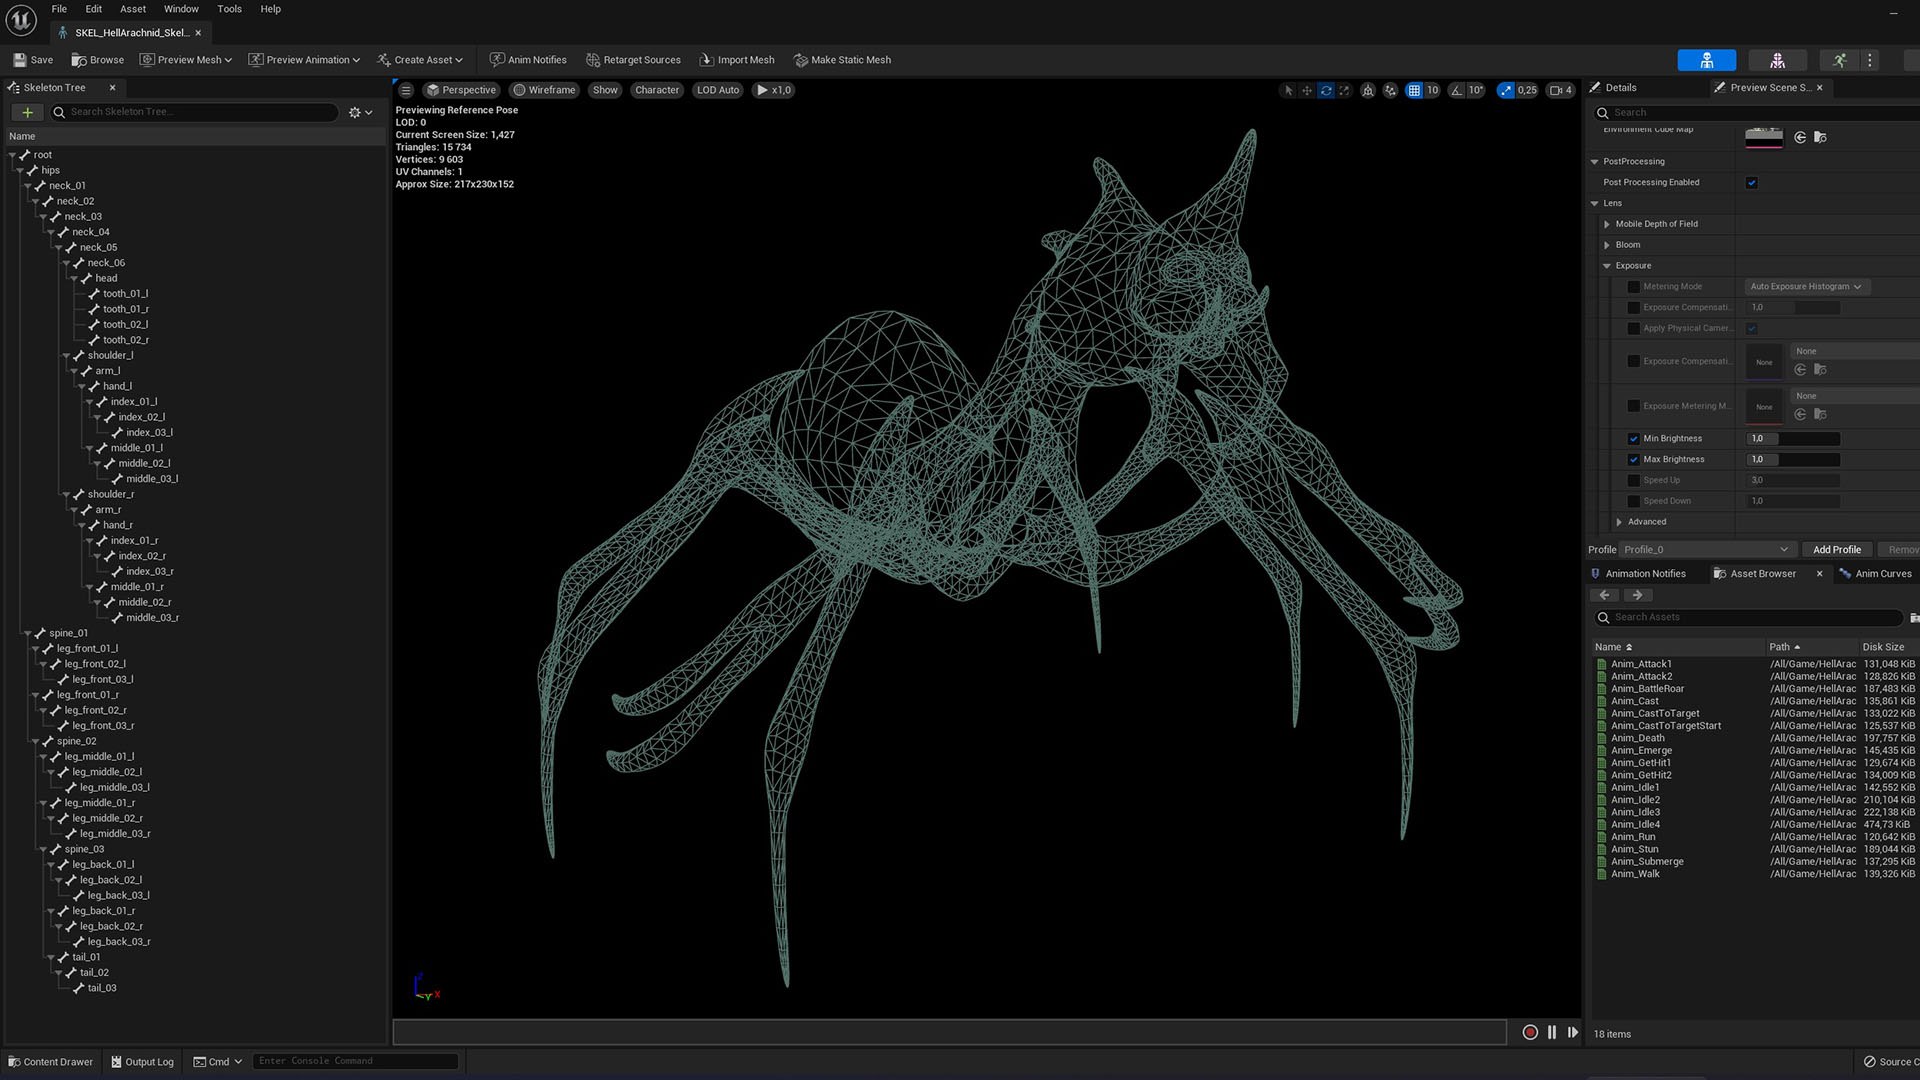Save the skeleton asset
This screenshot has width=1920, height=1080.
pos(33,60)
